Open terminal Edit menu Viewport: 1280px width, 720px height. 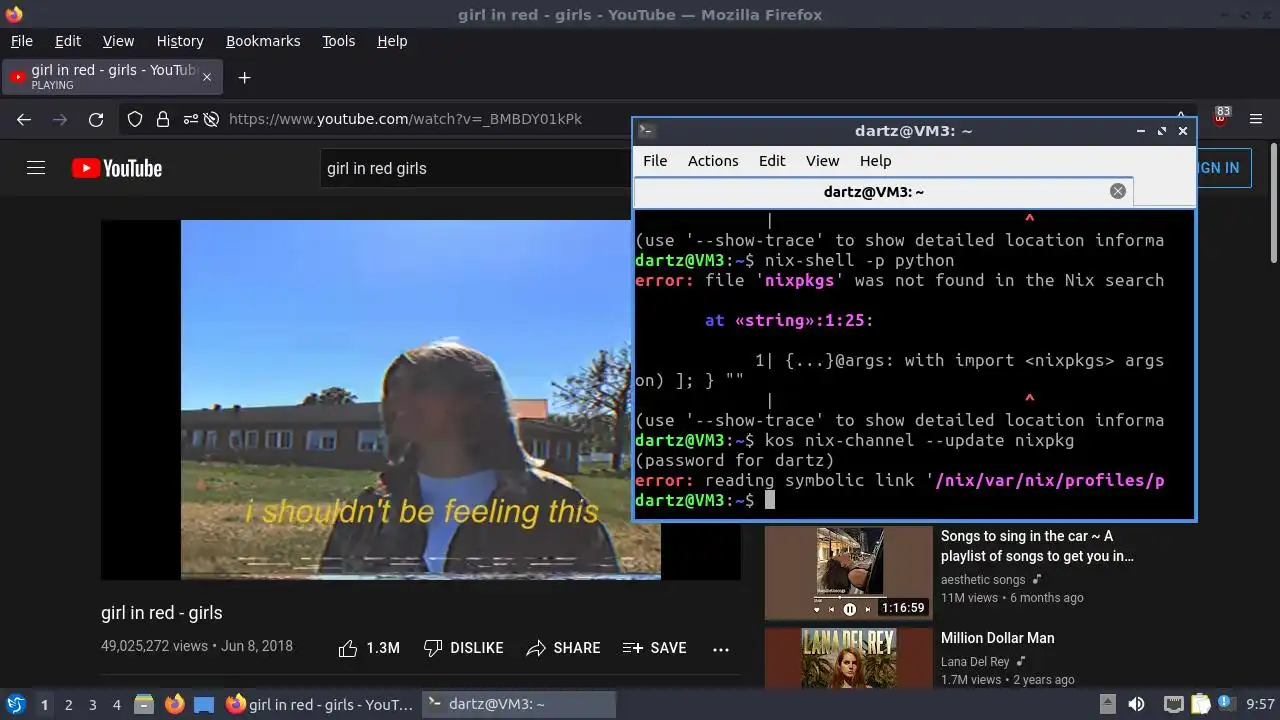click(x=772, y=161)
